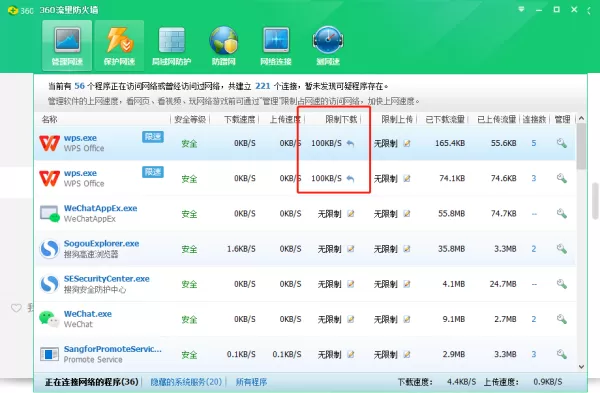Edit download limit for SogouExplorer.exe

(351, 249)
